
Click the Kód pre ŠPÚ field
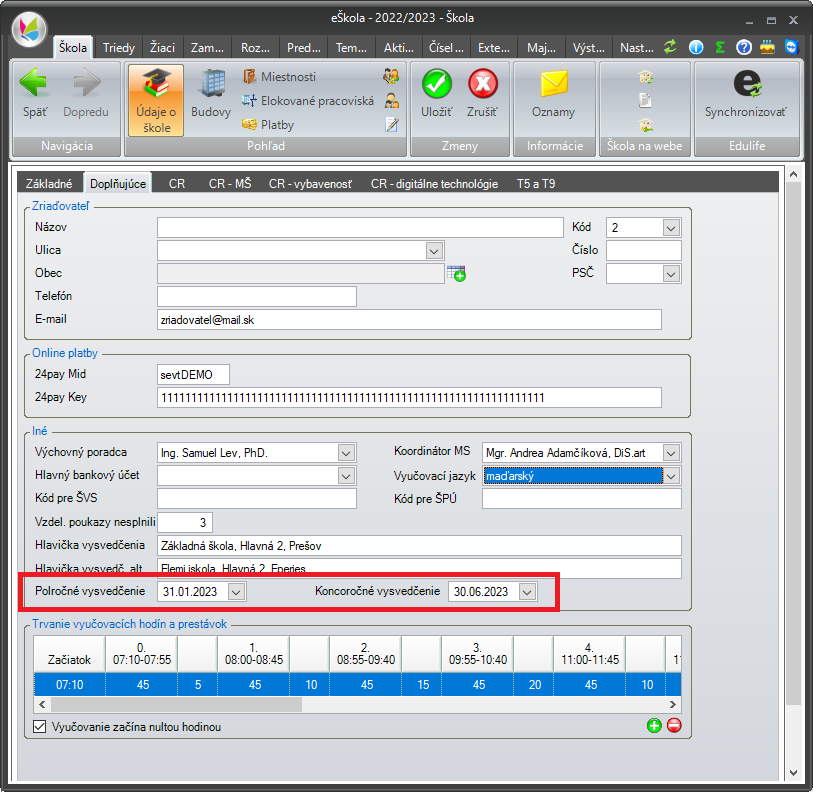(x=582, y=498)
